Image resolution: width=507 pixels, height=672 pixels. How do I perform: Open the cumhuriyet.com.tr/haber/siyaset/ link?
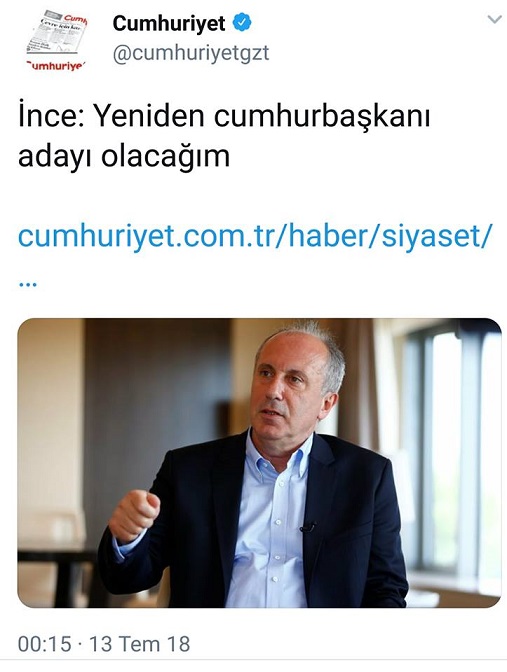tap(253, 236)
